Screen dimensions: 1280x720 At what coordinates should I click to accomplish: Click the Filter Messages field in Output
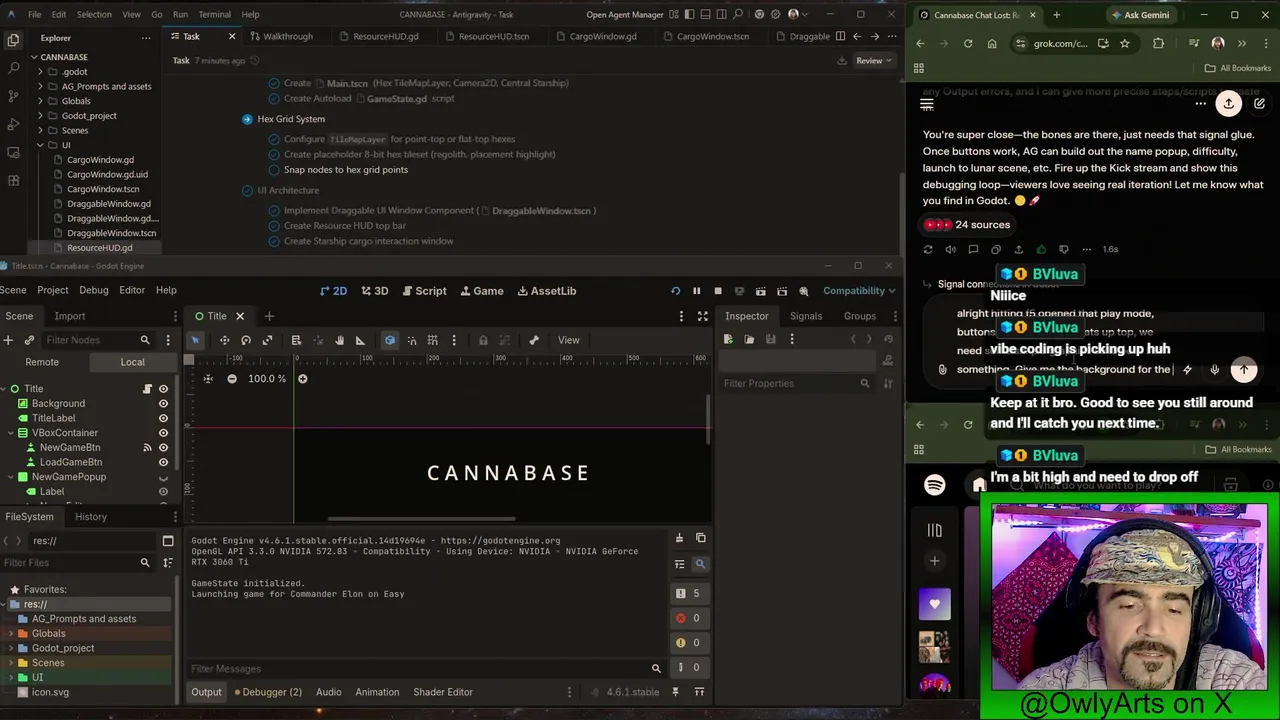pos(426,669)
